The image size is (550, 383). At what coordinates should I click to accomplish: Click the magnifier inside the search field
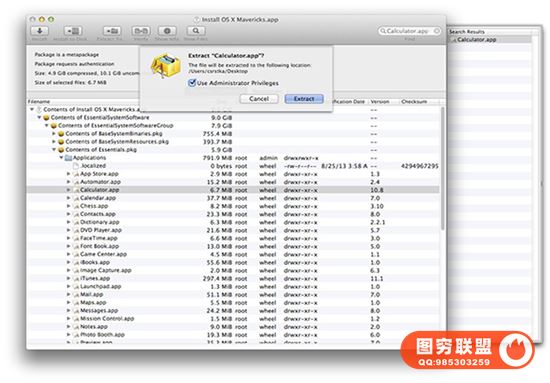(383, 31)
